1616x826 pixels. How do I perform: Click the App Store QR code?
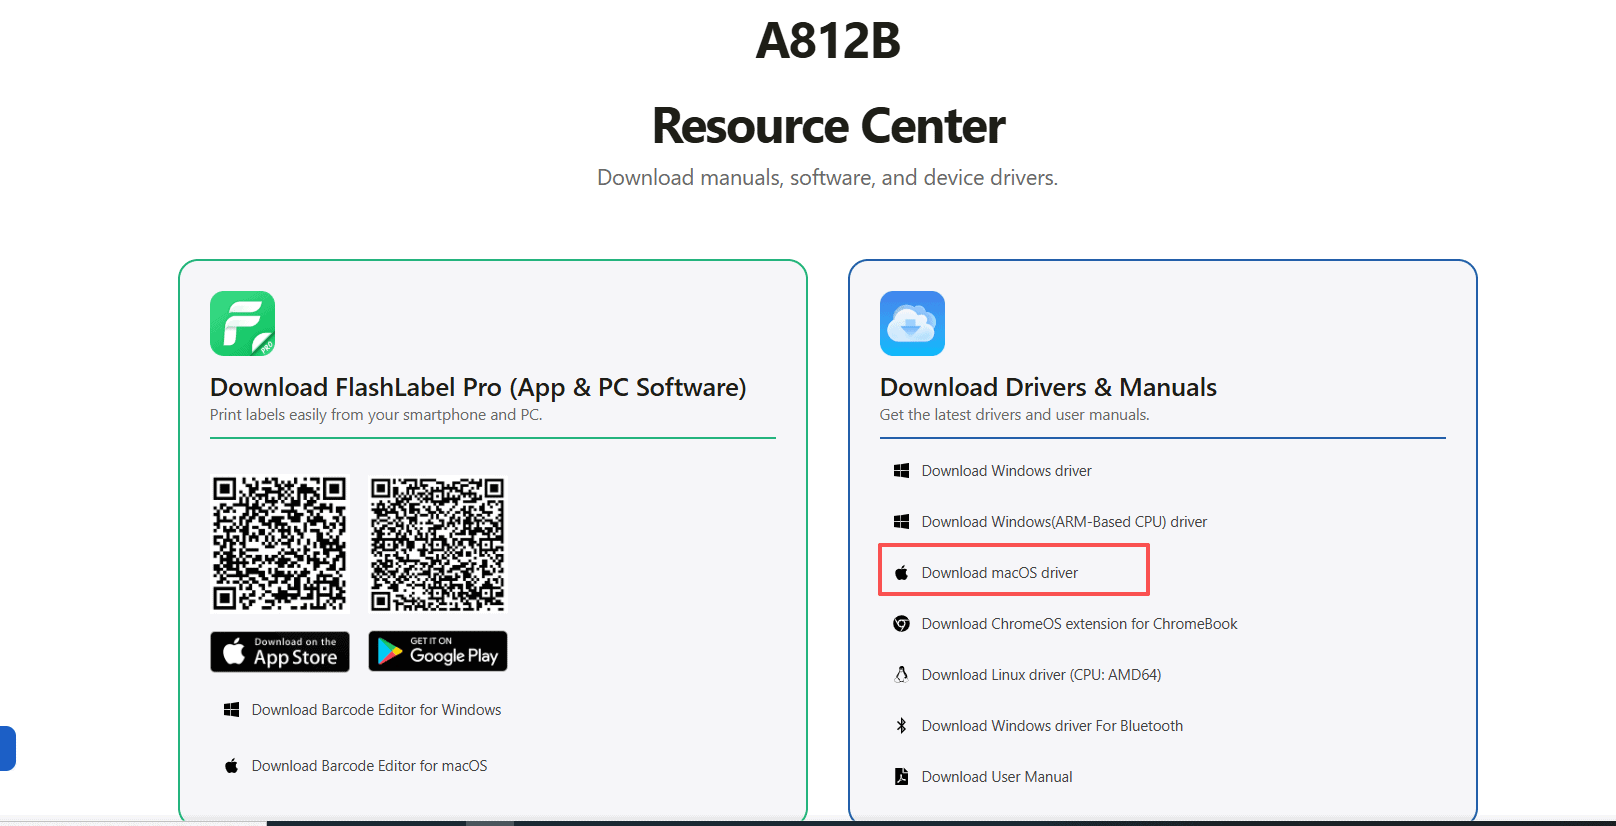(280, 543)
